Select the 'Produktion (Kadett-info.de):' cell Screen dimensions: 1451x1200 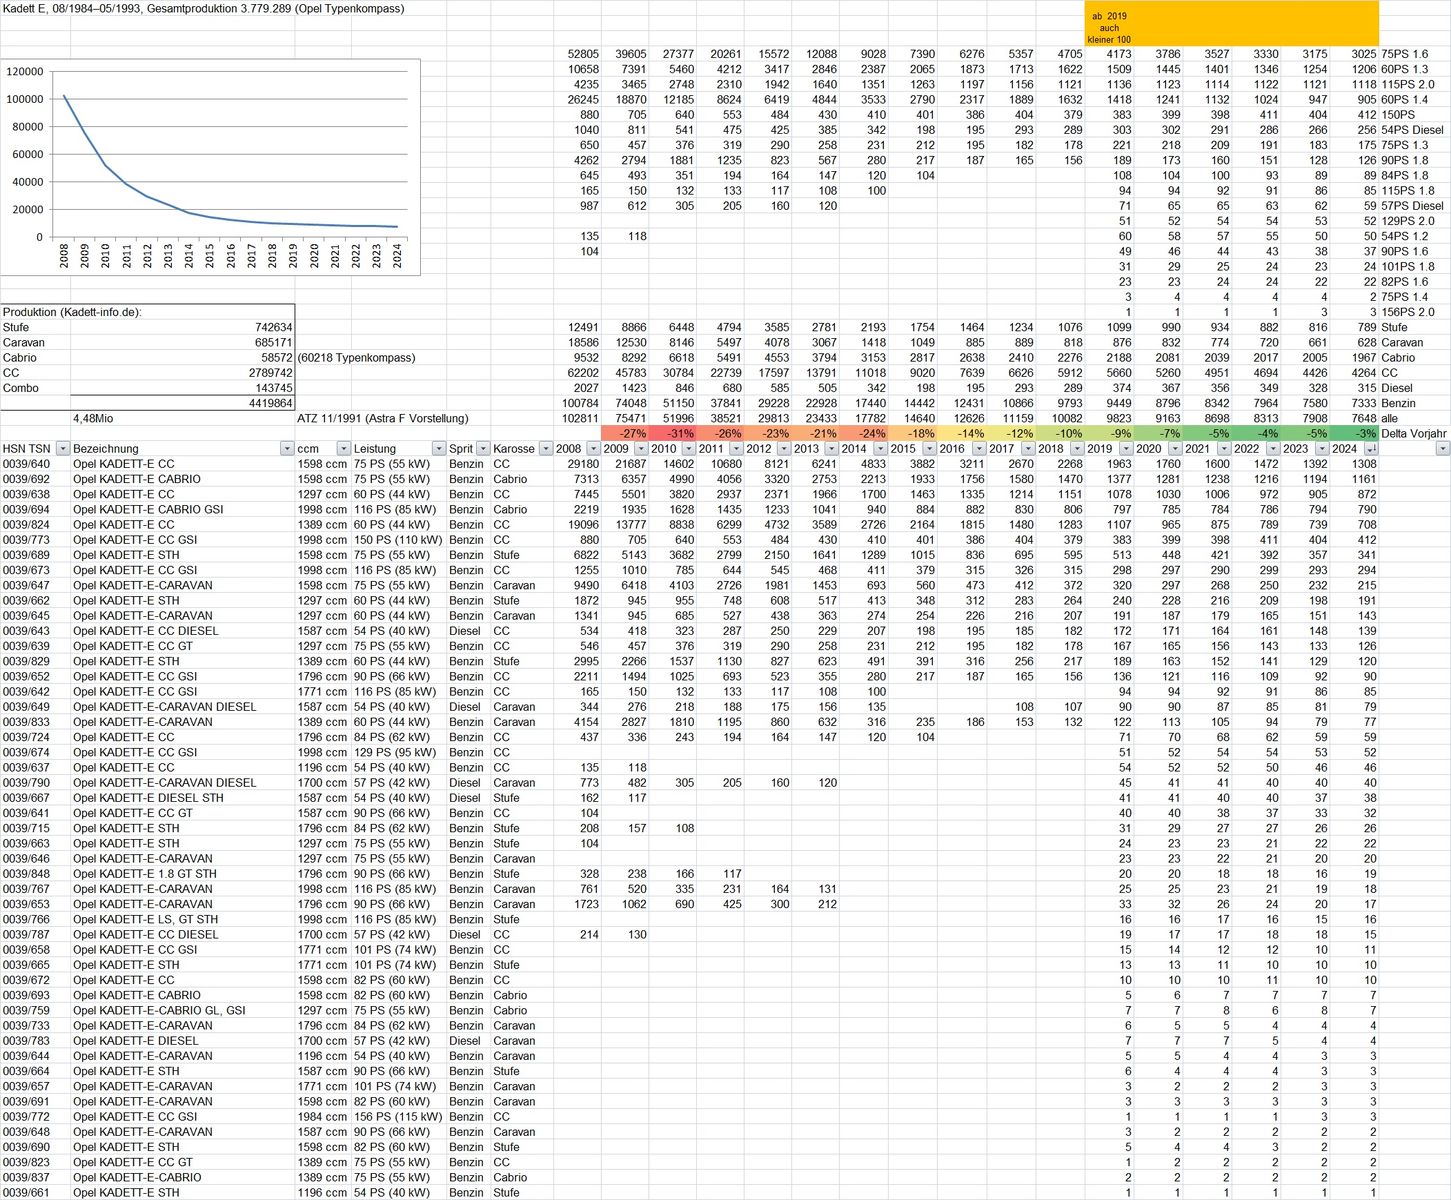point(73,312)
